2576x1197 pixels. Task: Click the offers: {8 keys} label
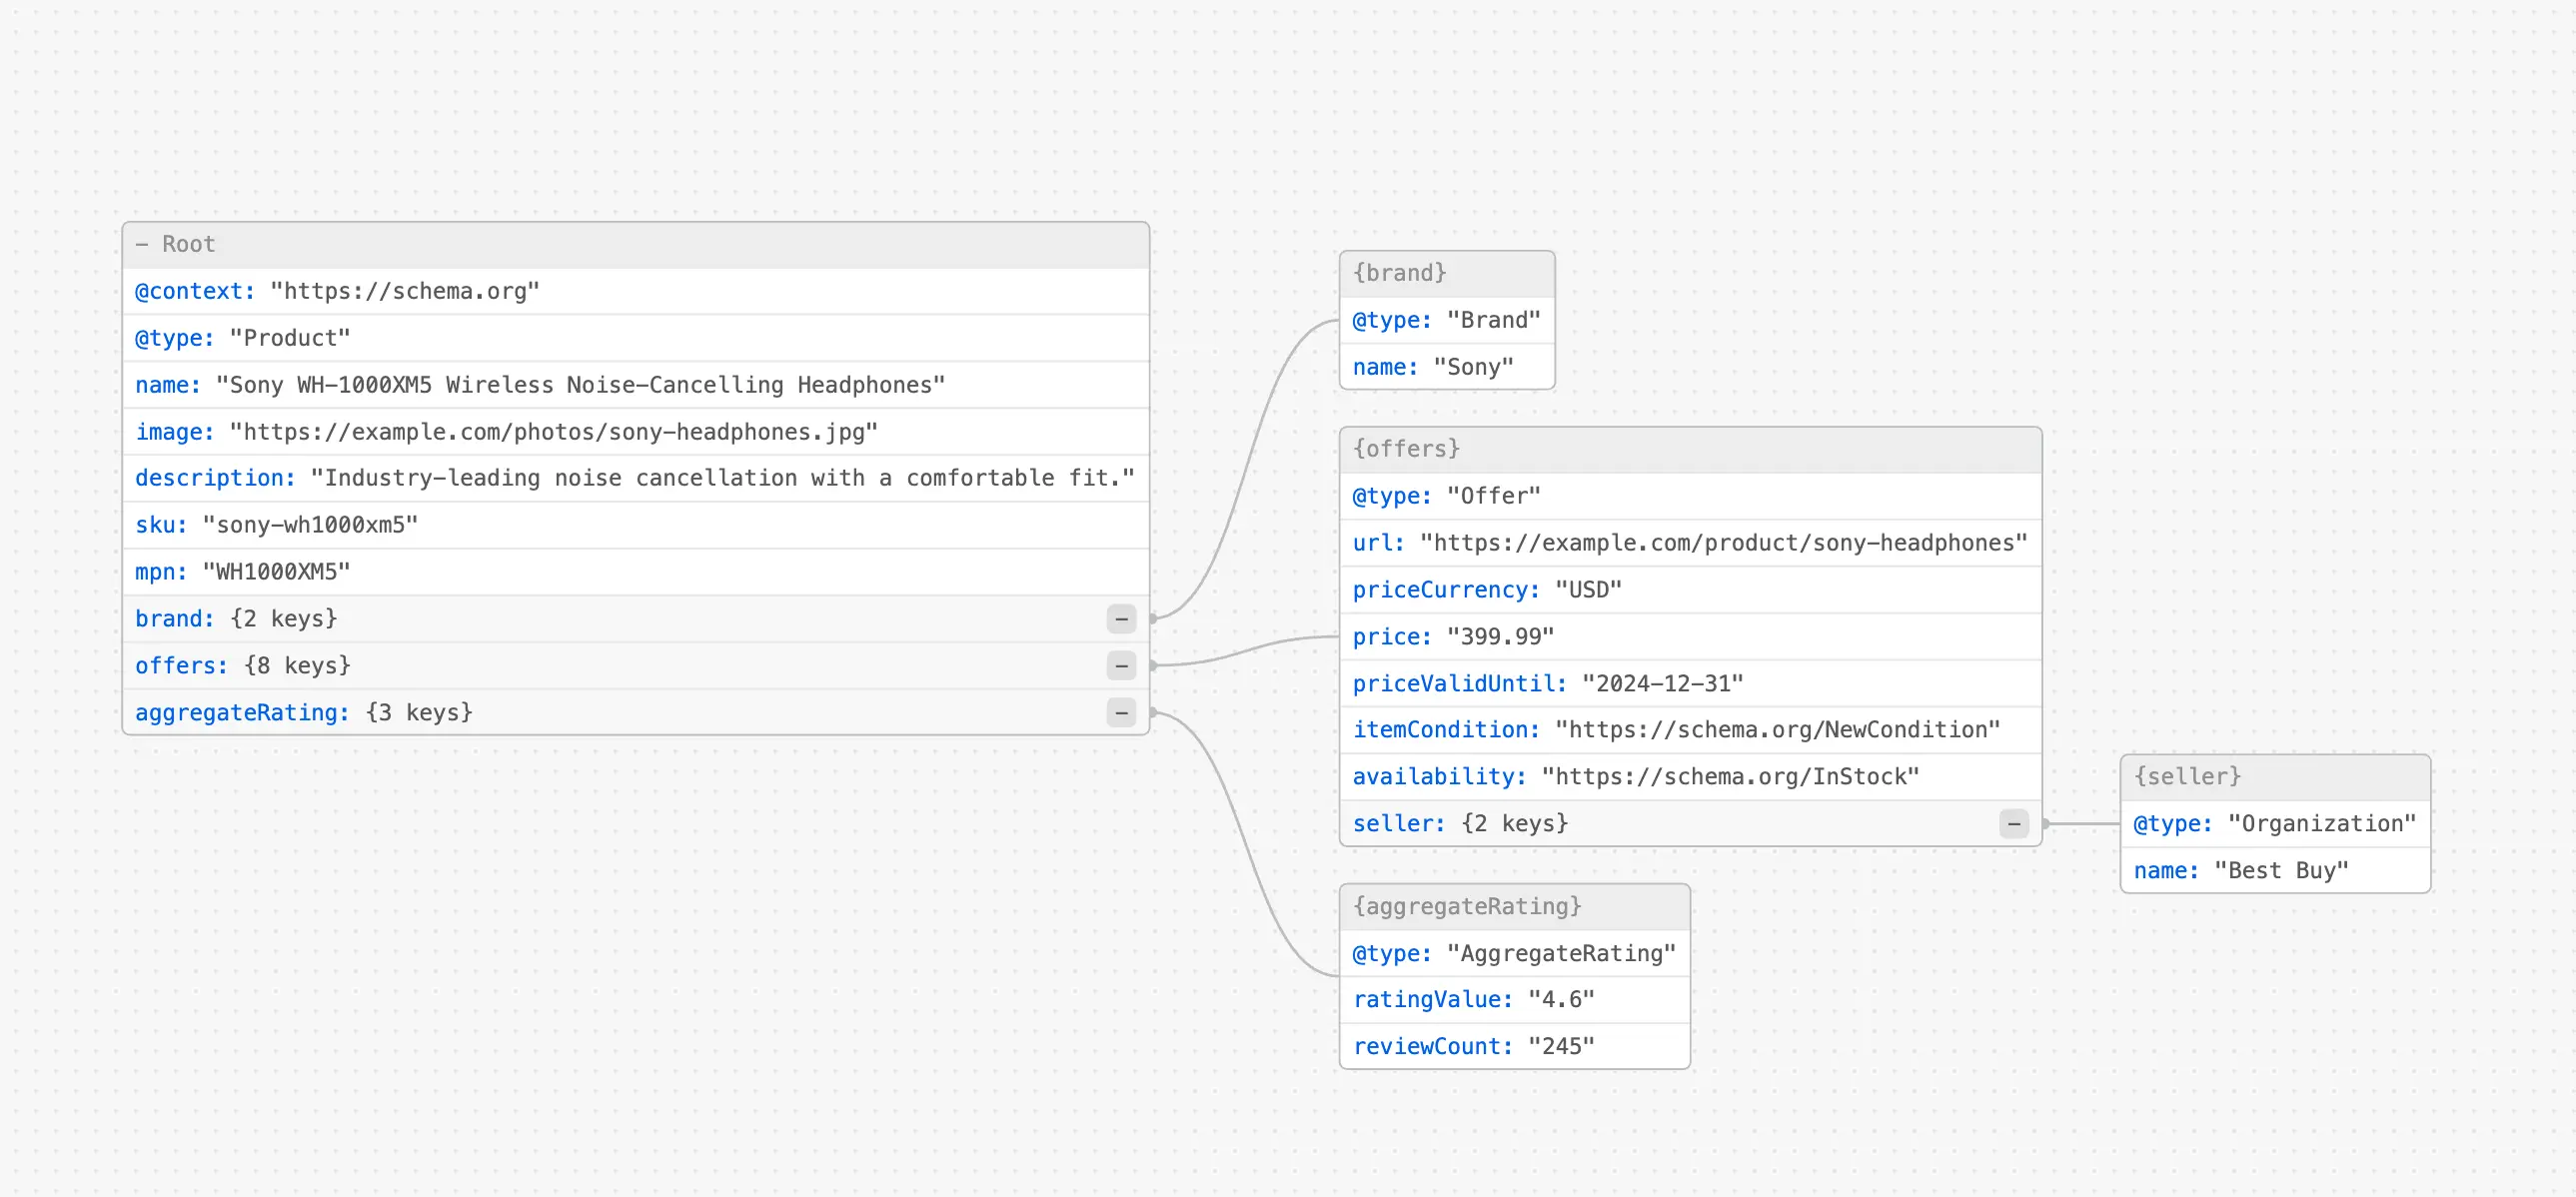[243, 666]
